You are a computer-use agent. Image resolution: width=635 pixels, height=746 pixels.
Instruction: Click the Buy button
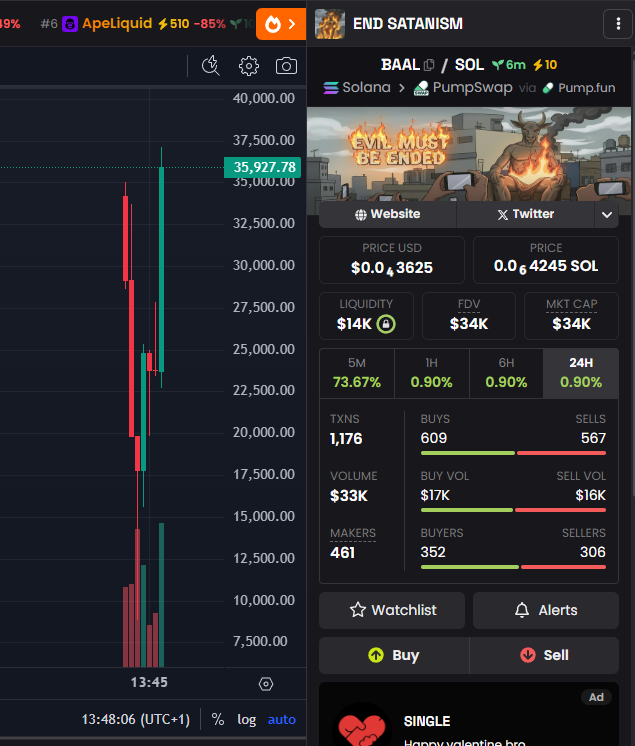tap(394, 655)
